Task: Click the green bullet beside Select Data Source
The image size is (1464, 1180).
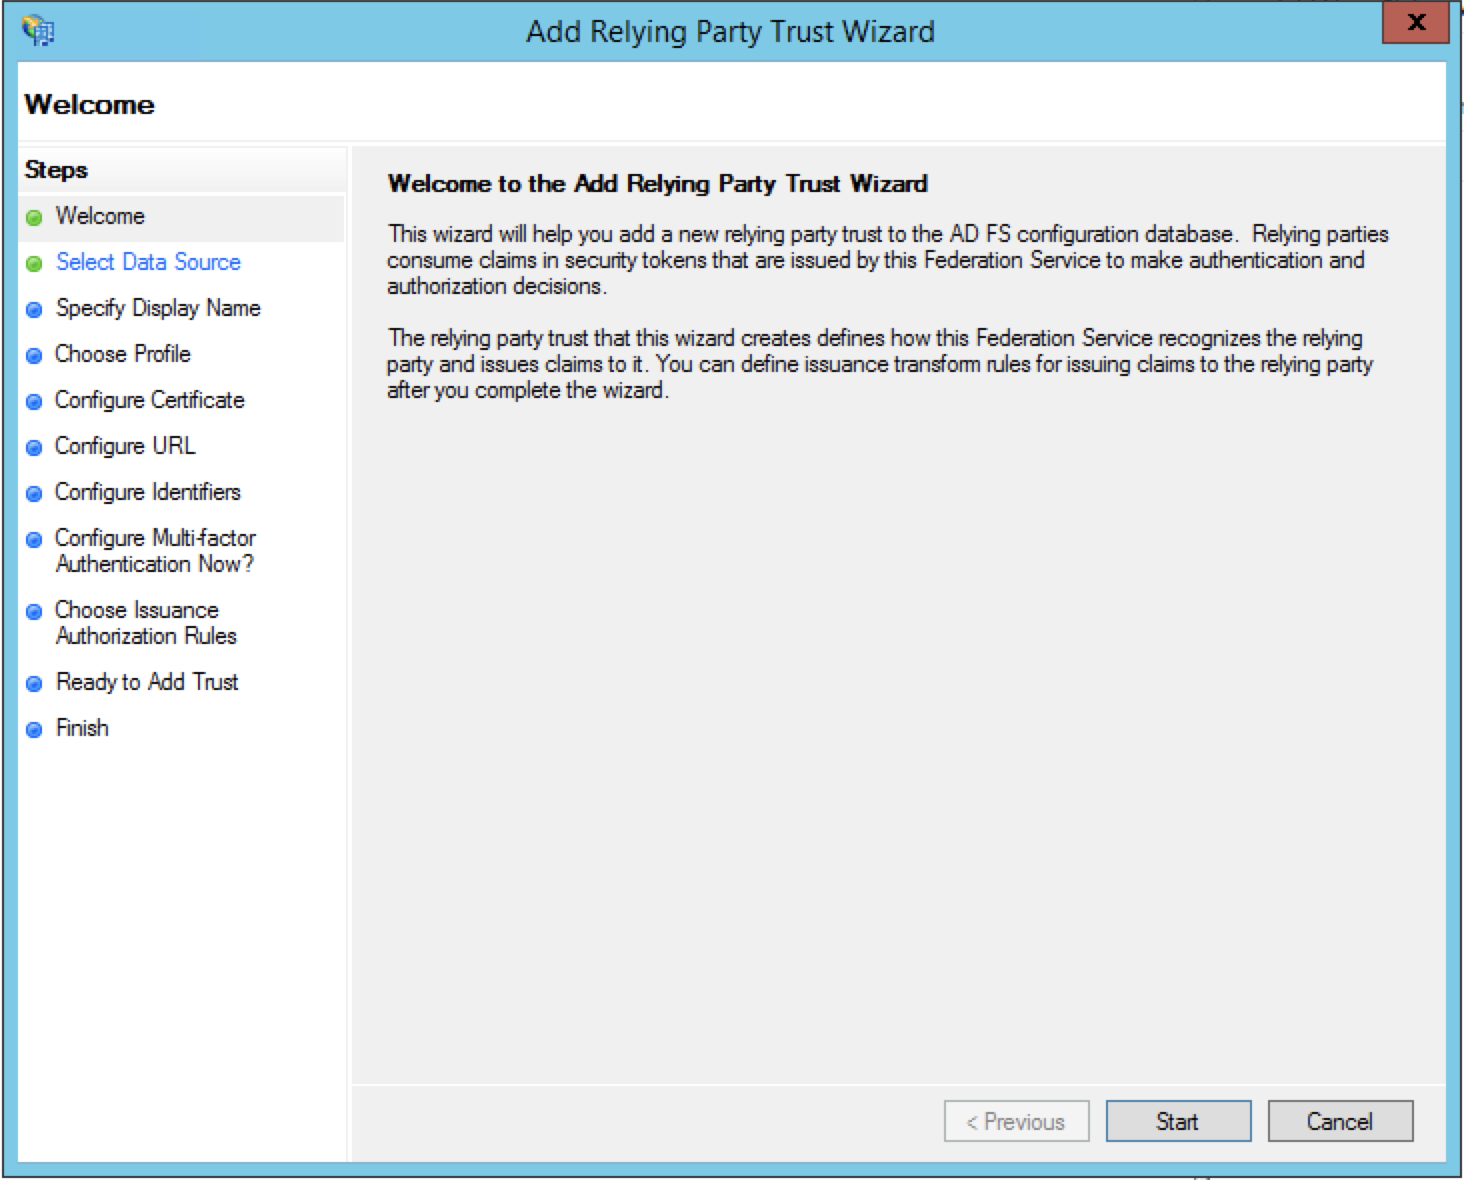Action: [x=34, y=264]
